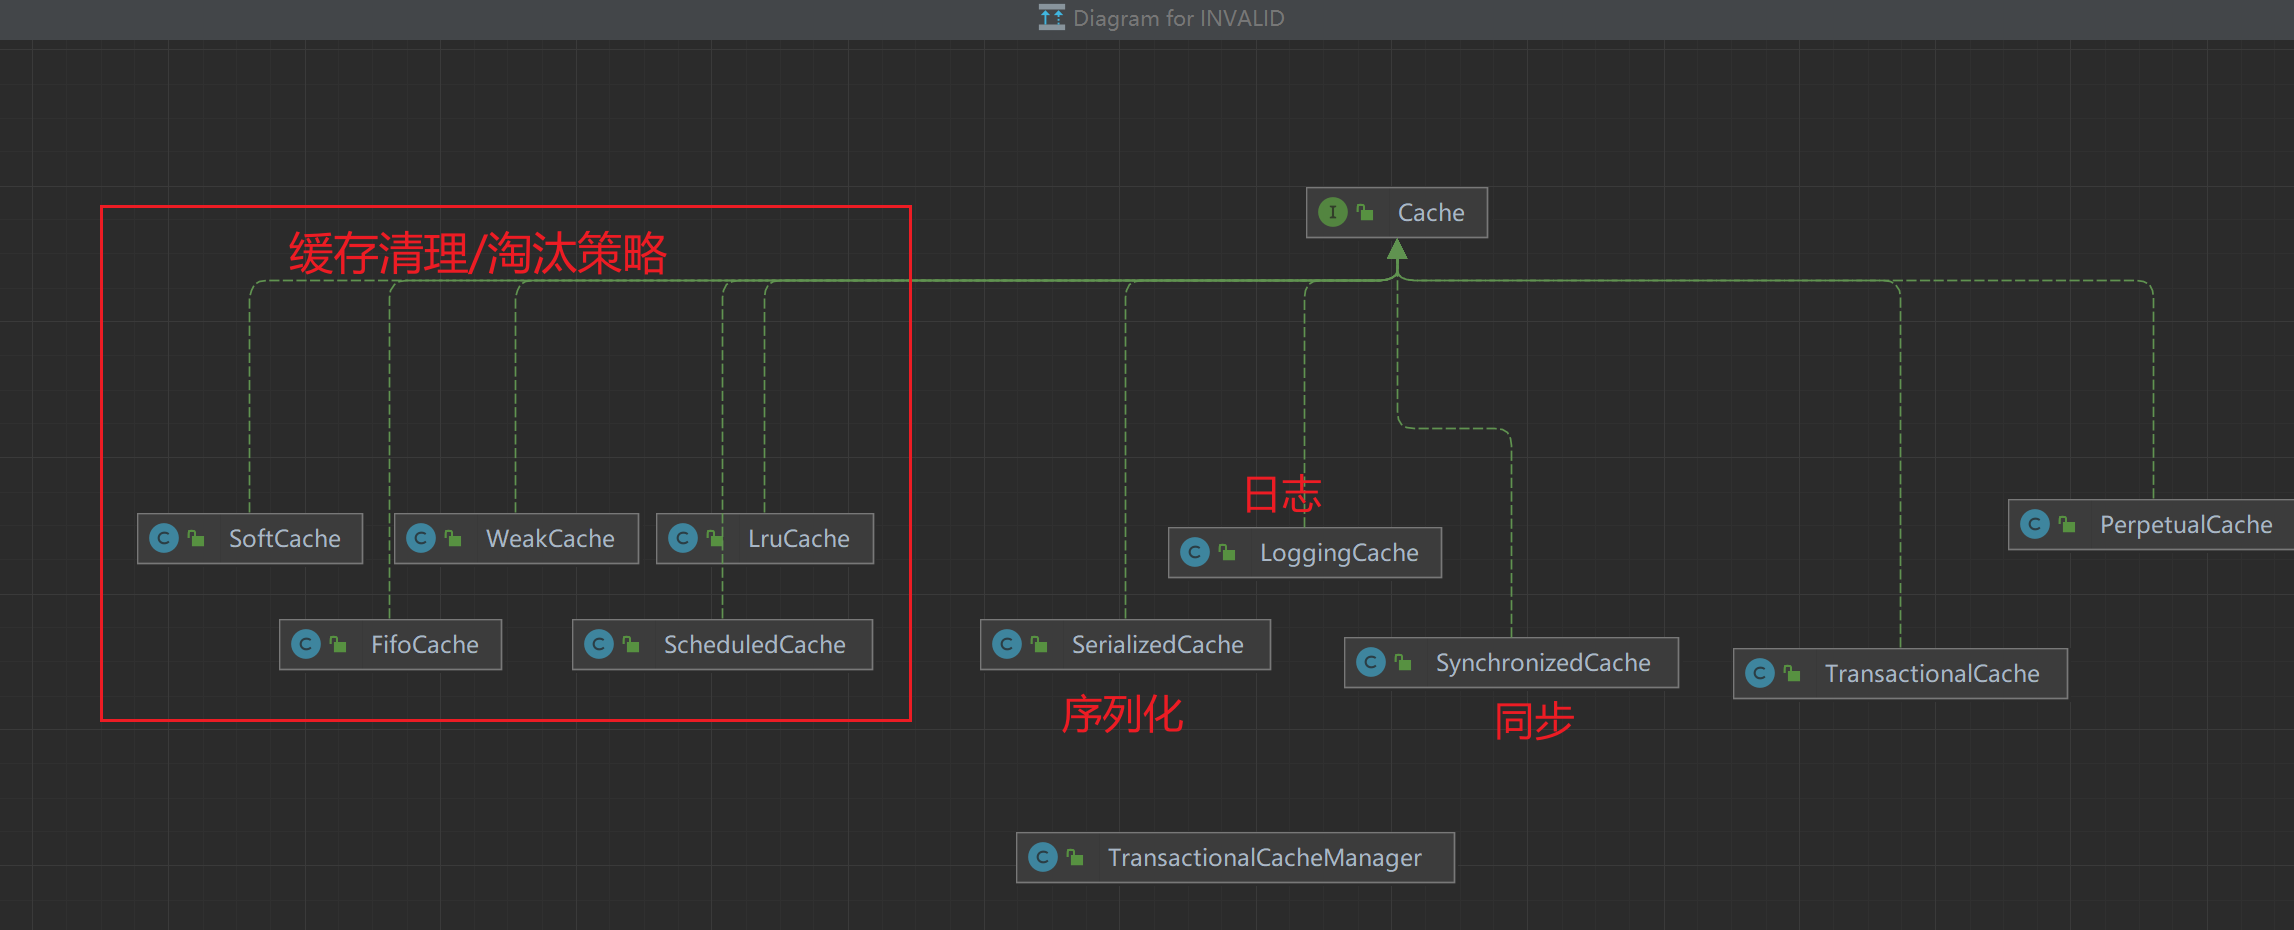Viewport: 2294px width, 930px height.
Task: Click the SynchronizedCache label text
Action: pos(1543,663)
